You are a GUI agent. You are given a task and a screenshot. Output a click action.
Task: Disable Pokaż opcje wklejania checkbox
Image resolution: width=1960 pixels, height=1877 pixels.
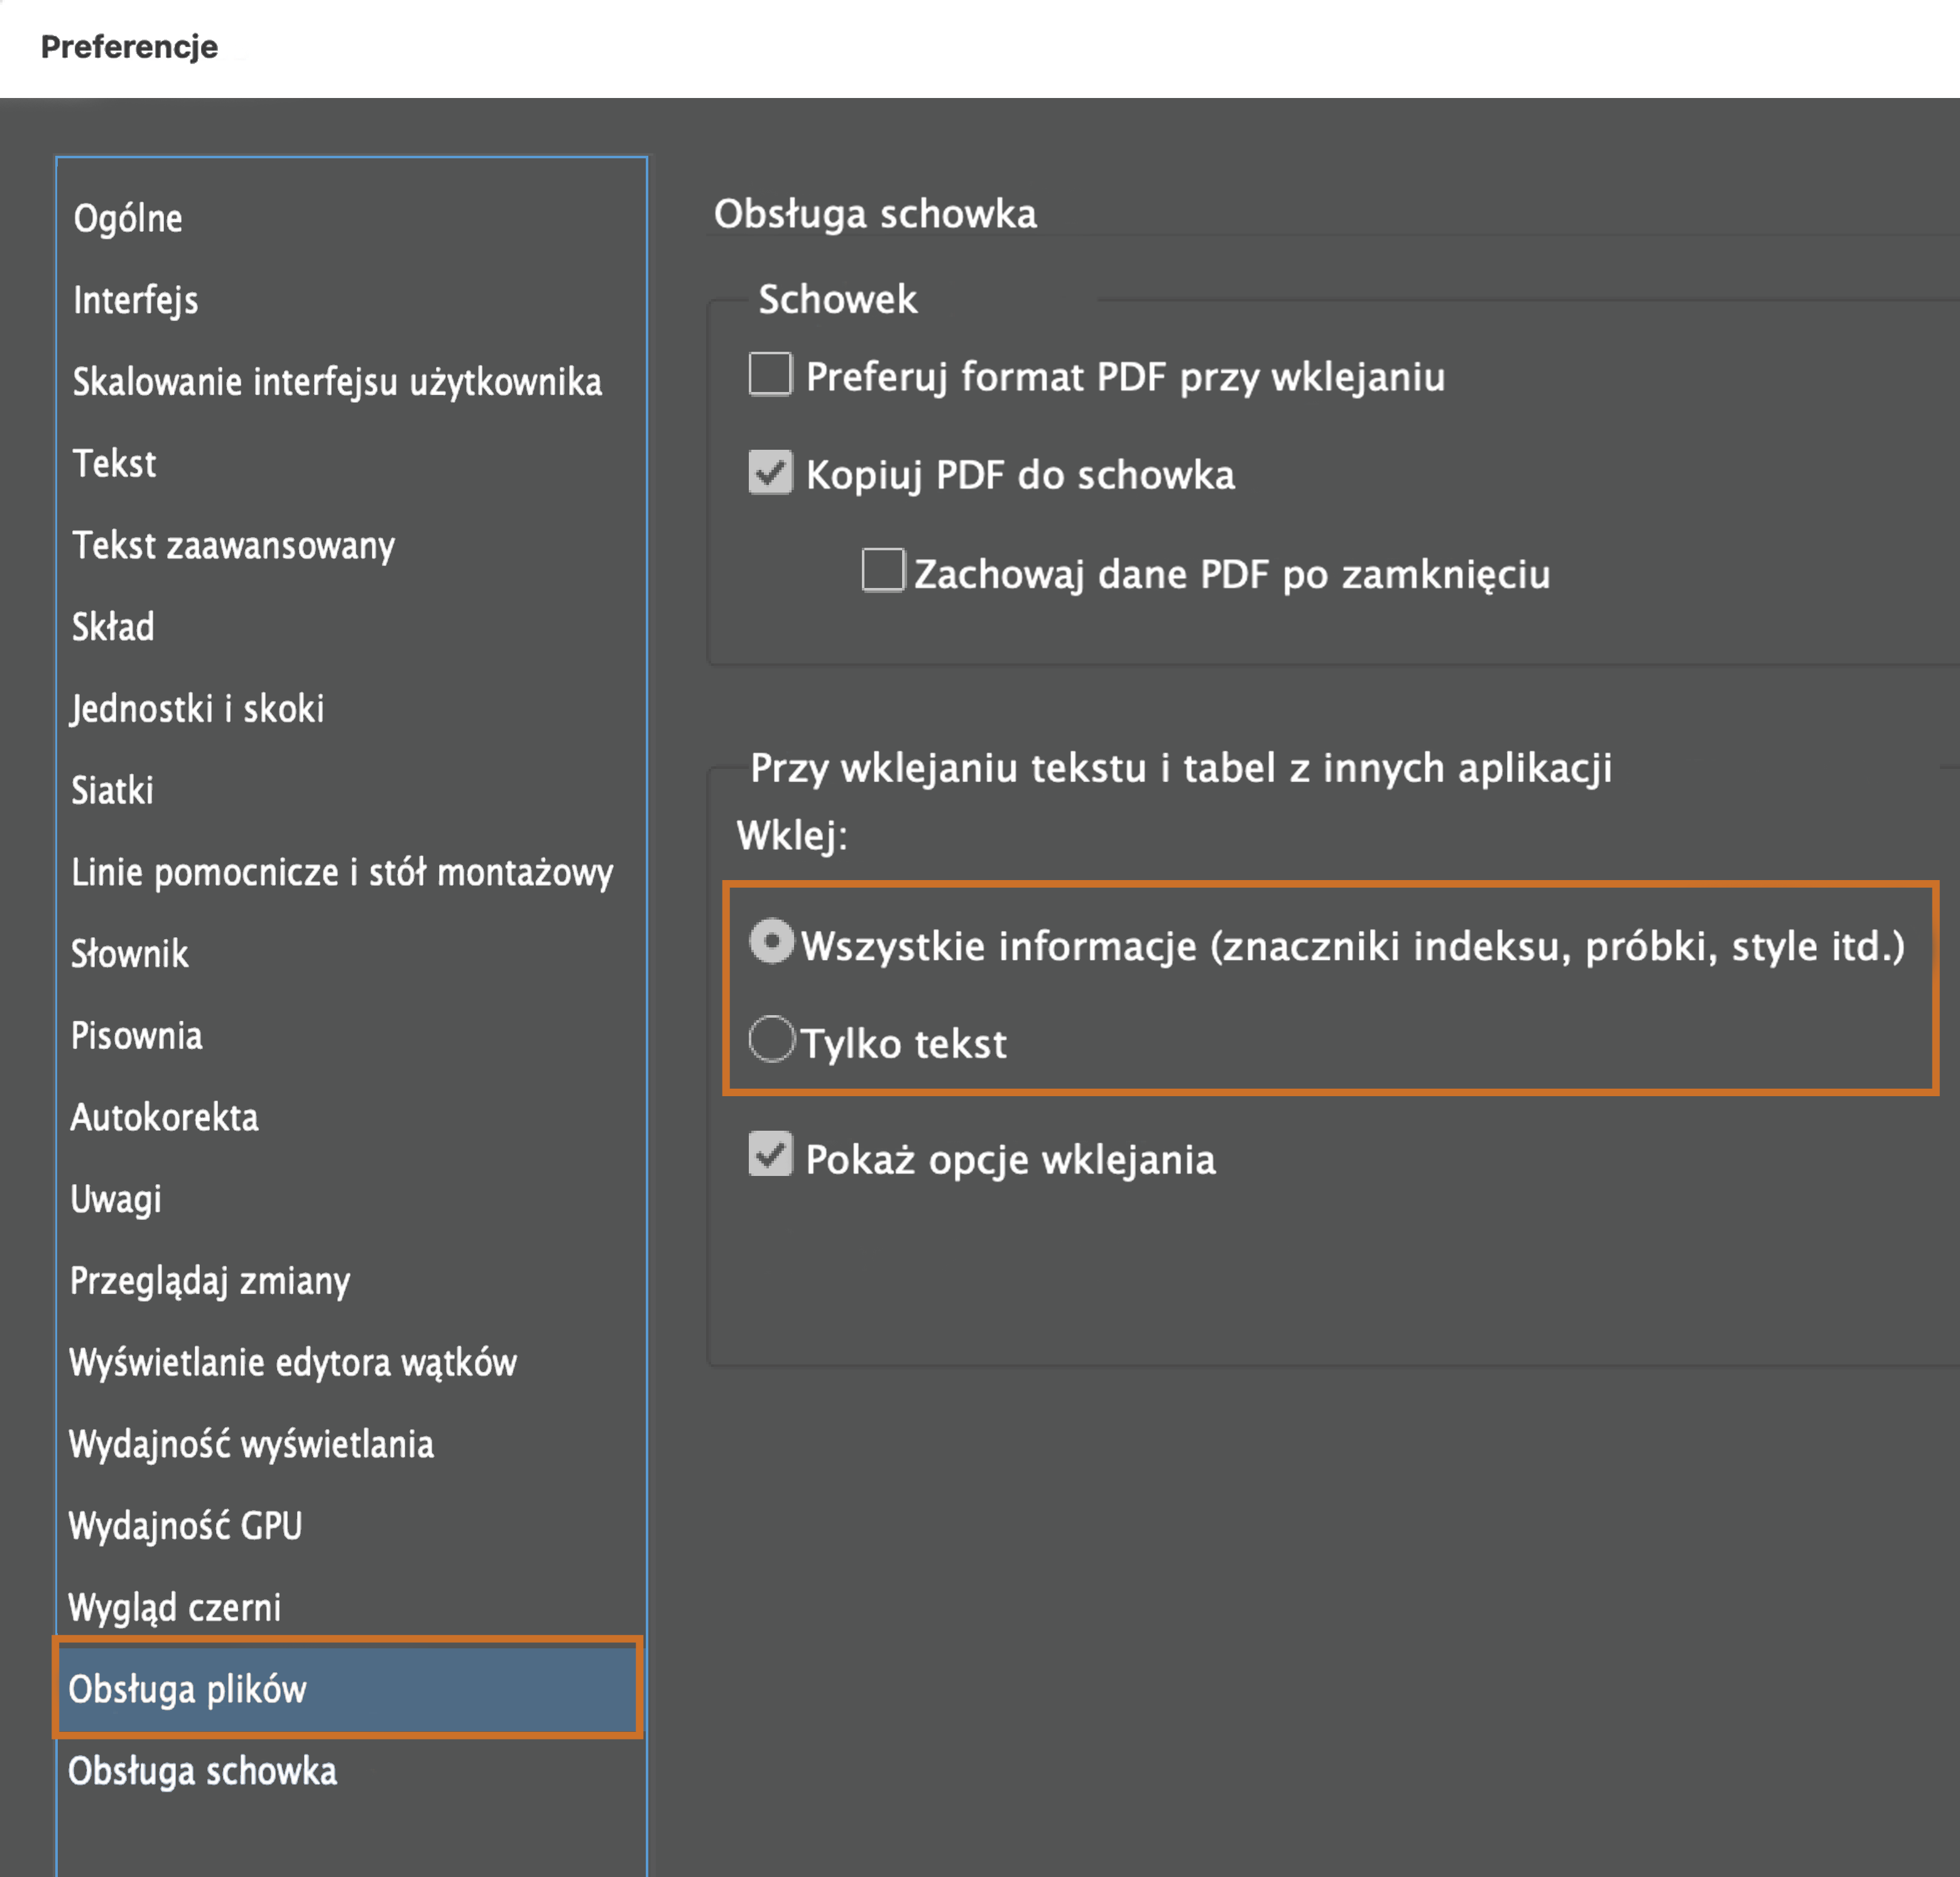[770, 1155]
